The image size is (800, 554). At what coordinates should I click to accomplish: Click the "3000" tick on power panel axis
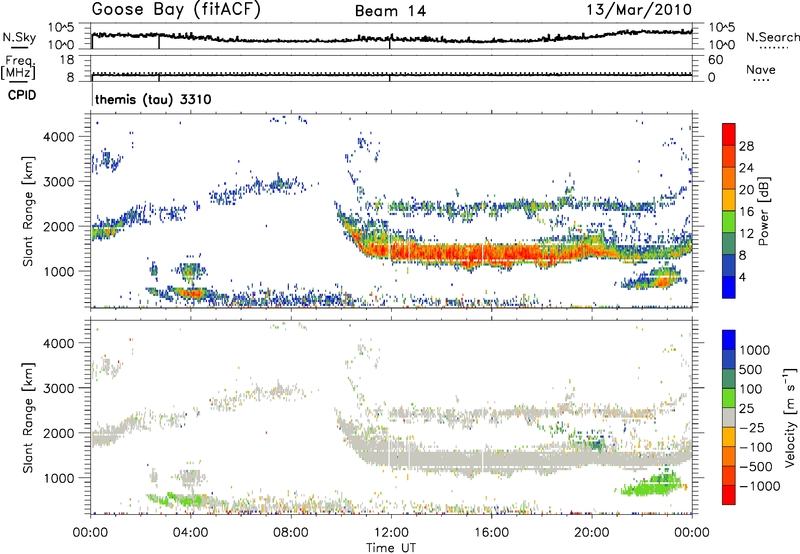[x=59, y=182]
